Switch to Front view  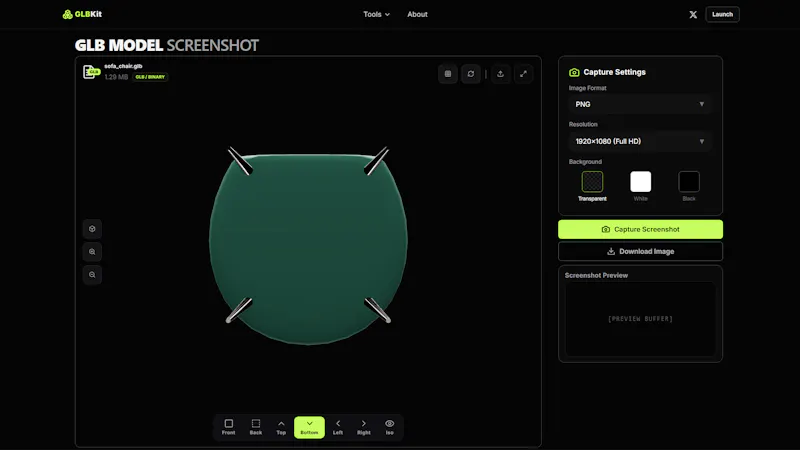[x=229, y=427]
